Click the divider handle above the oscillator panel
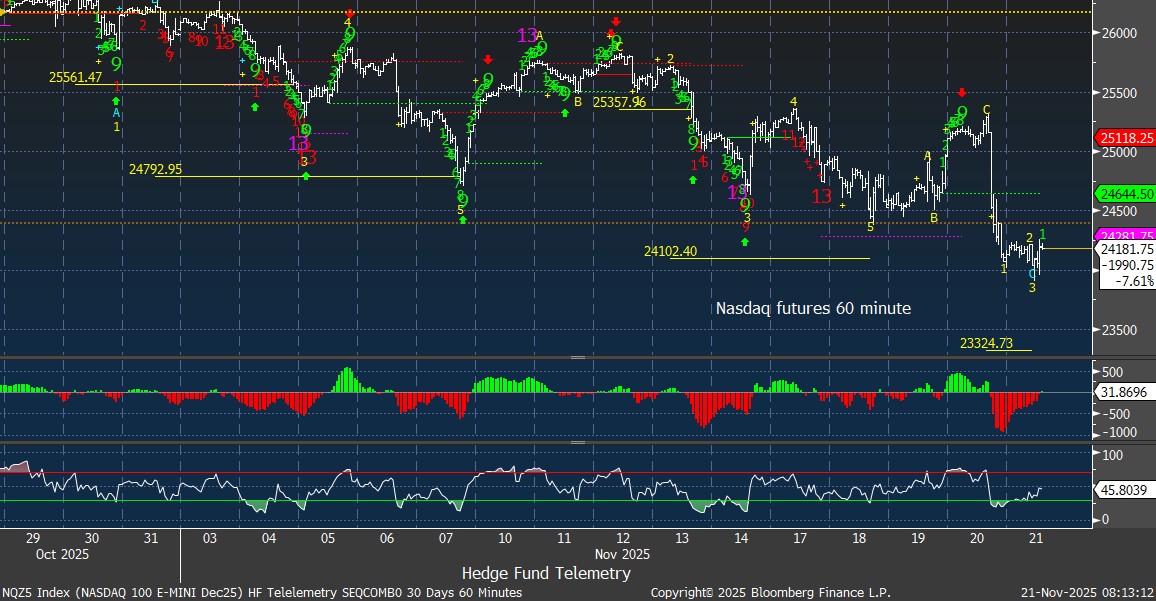 click(x=577, y=442)
